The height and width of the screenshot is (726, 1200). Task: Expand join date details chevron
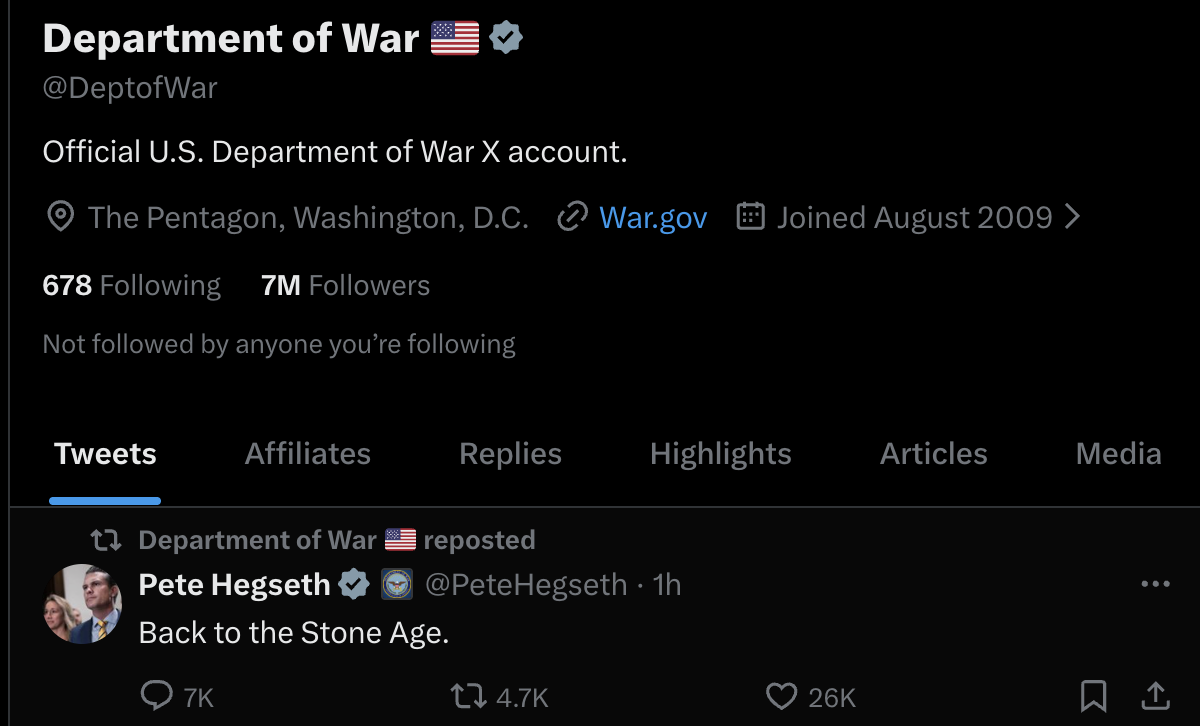coord(1073,217)
